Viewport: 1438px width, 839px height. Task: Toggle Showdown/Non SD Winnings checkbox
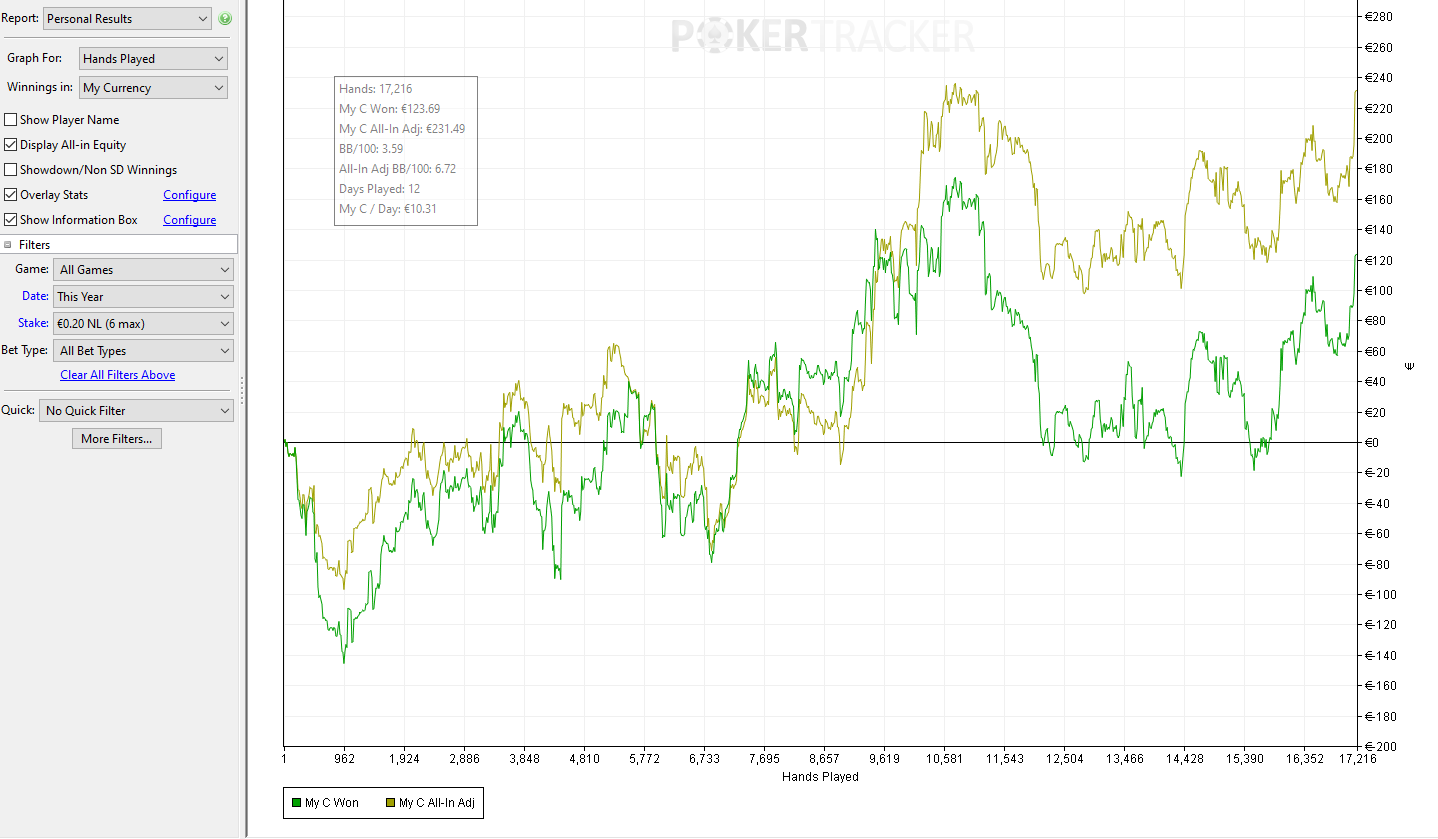pyautogui.click(x=11, y=170)
